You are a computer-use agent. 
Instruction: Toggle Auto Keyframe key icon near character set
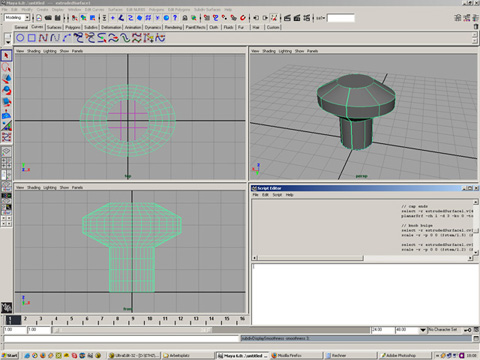467,330
